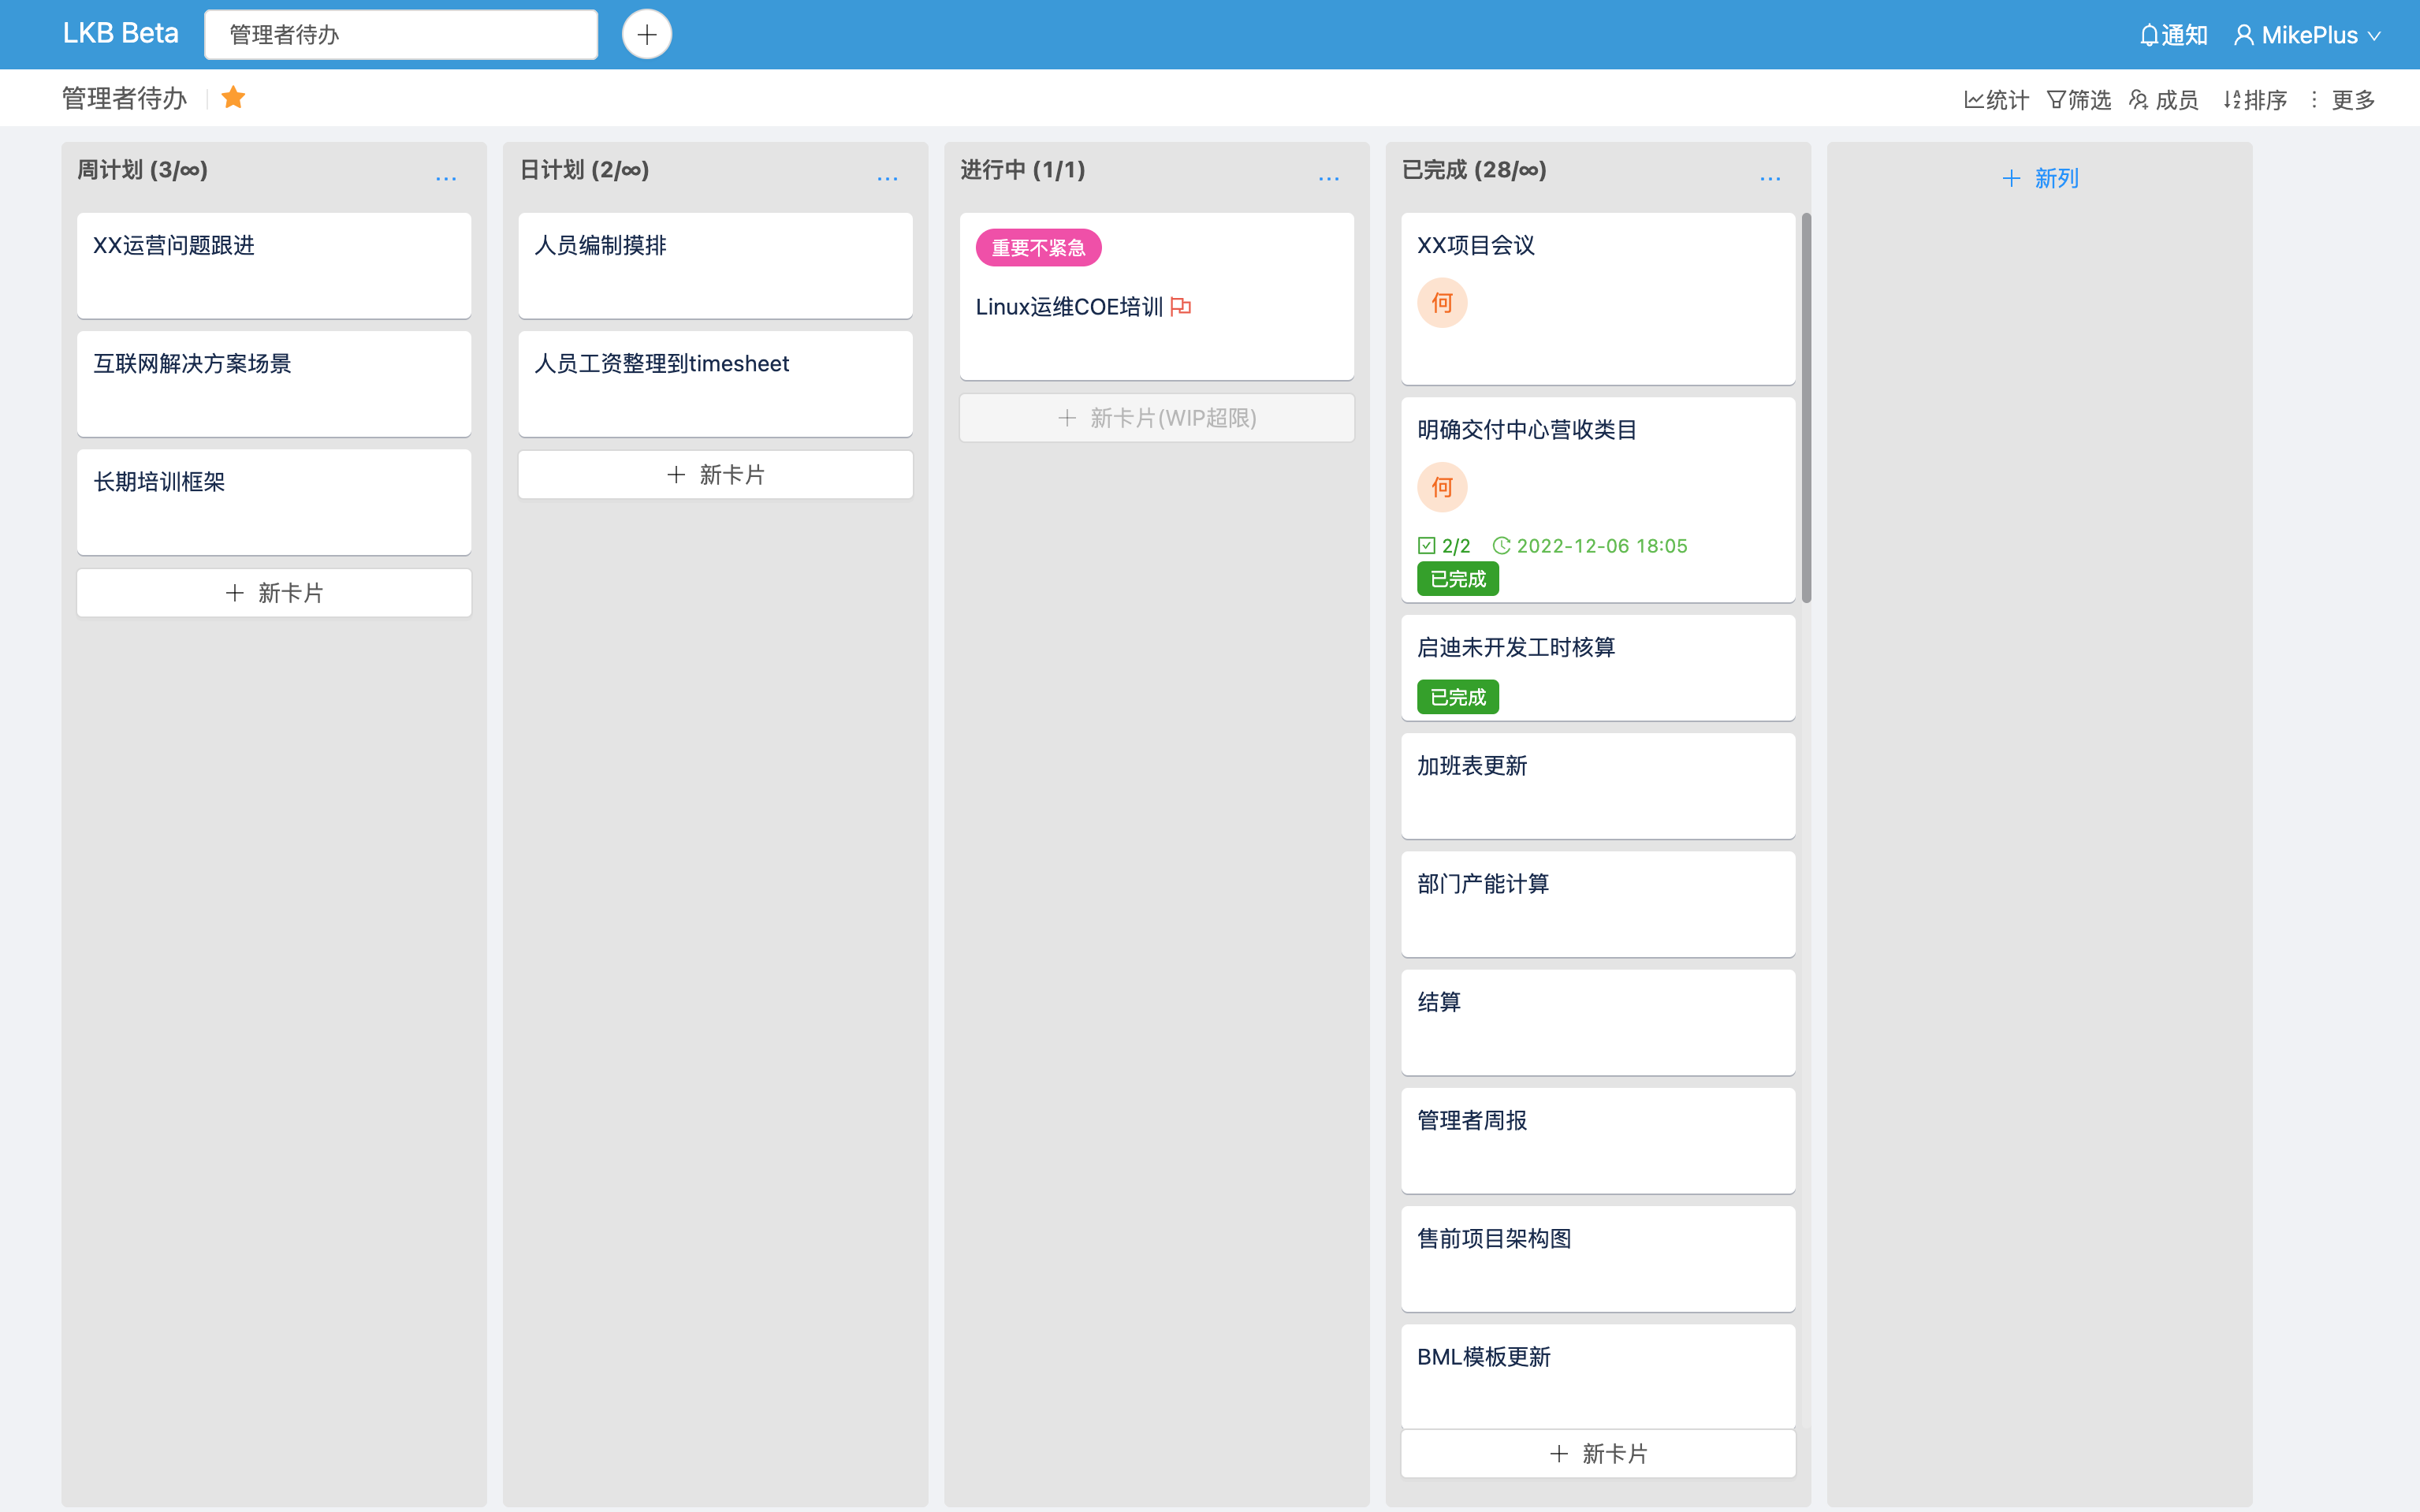Click the 已完成 column scrollbar
Screen dimensions: 2420x1512
[x=1806, y=408]
